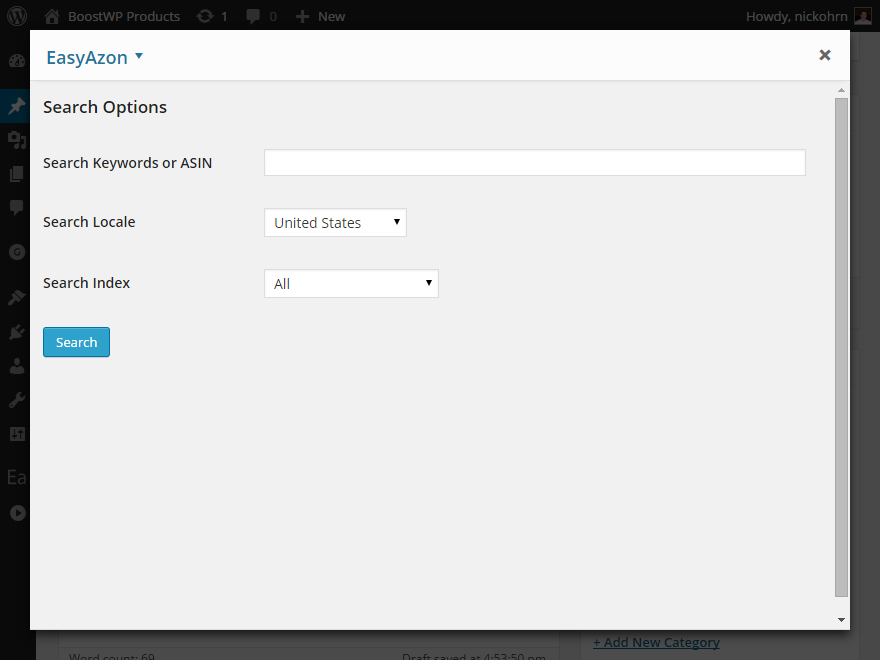Click the BoostWP Products site link
The image size is (880, 660).
click(x=124, y=16)
